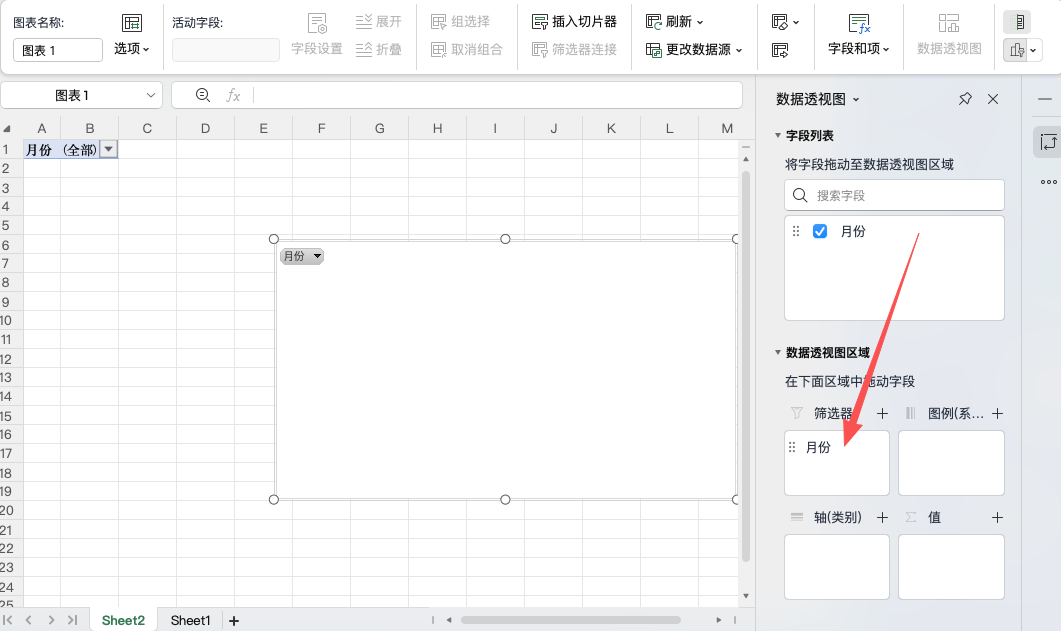This screenshot has height=631, width=1061.
Task: Click the 搜索字段 search input
Action: [893, 195]
